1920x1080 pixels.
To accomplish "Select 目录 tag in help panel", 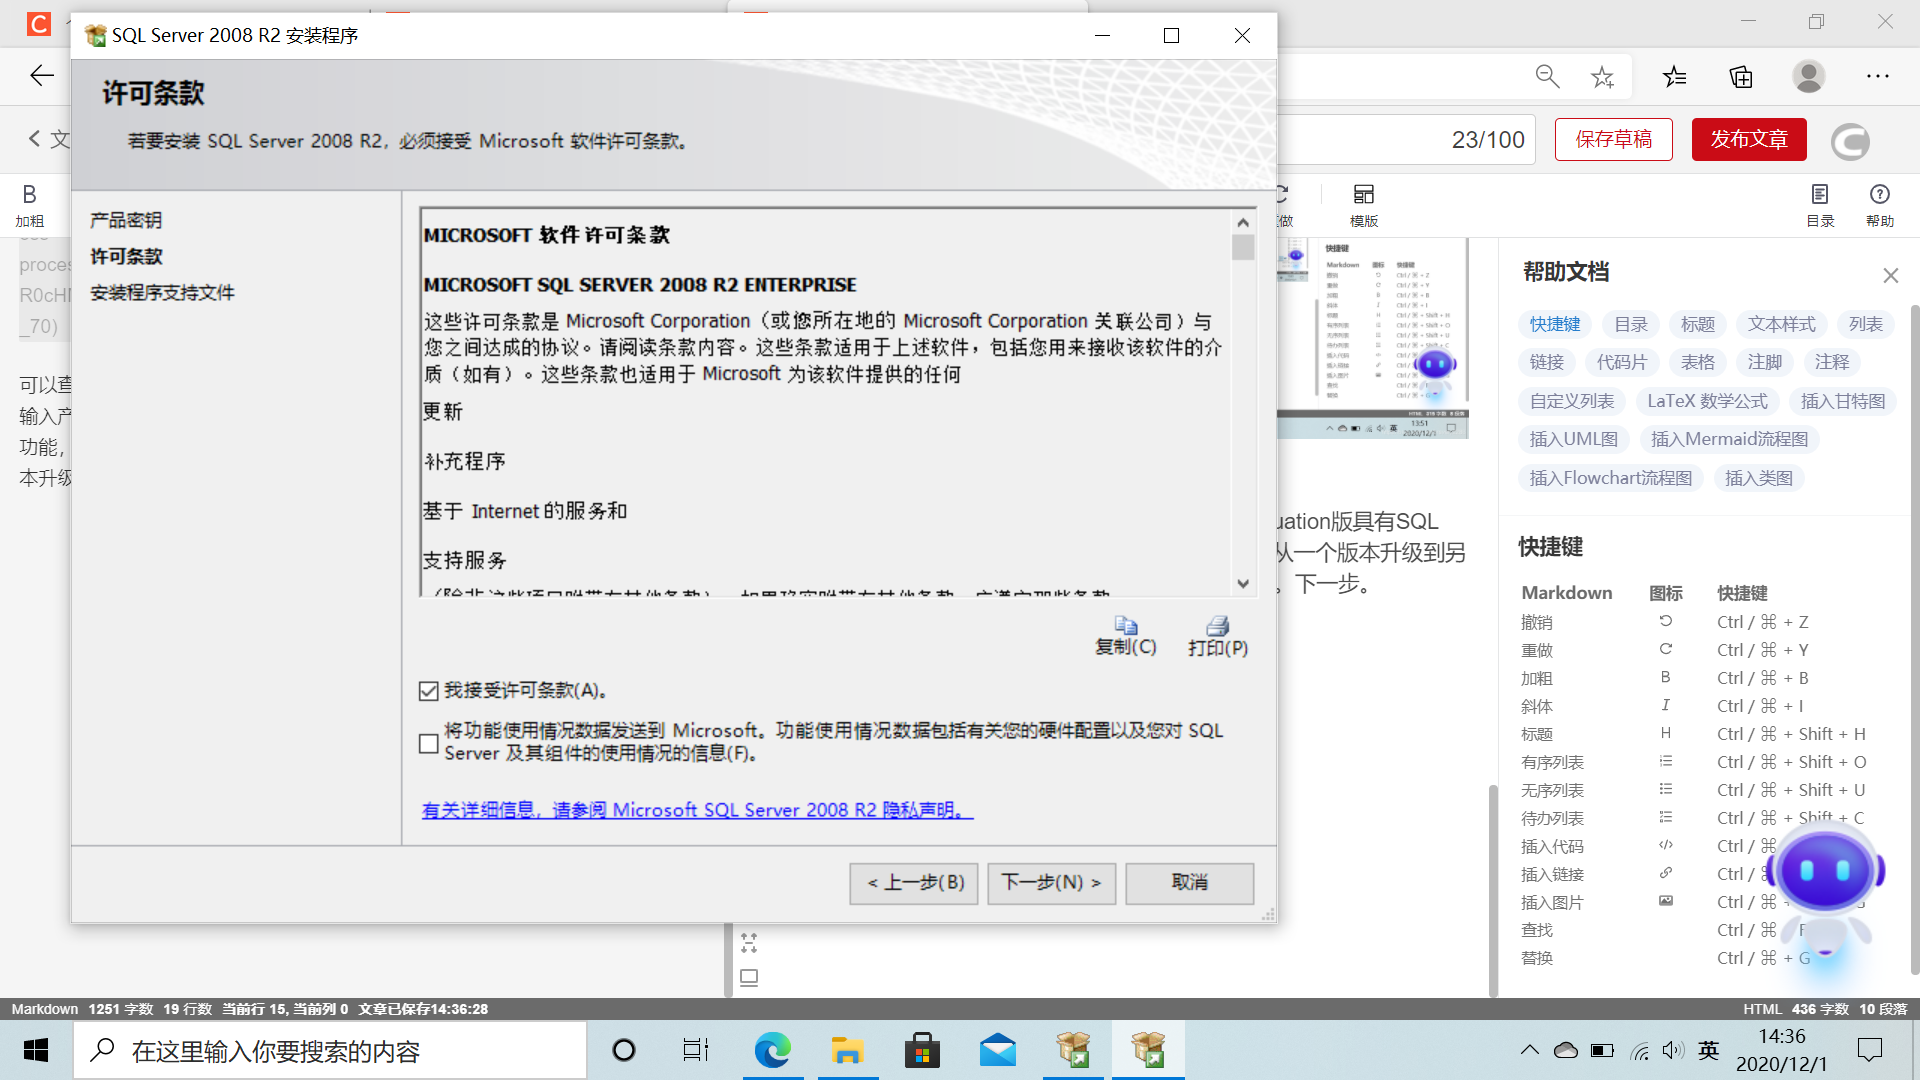I will pos(1631,324).
